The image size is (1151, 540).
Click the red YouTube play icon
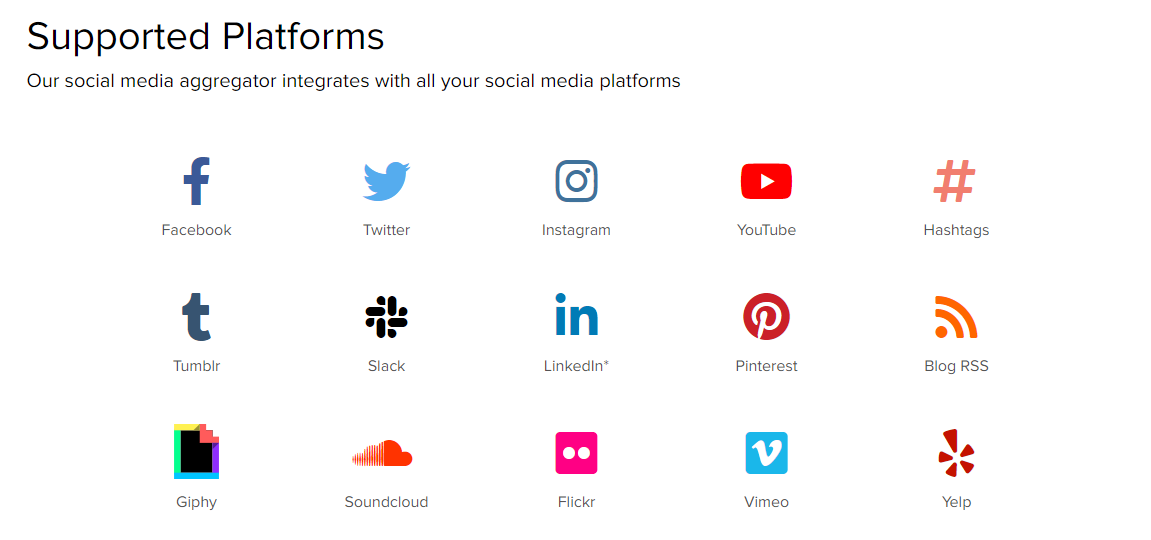(766, 181)
